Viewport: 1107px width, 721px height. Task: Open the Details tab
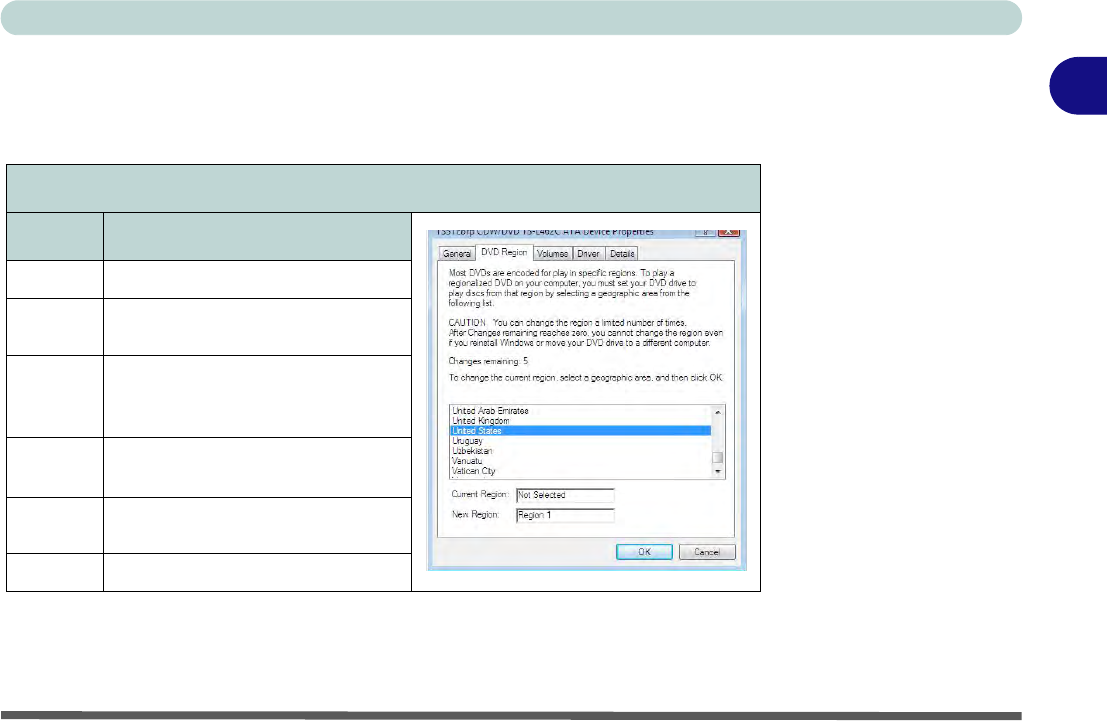click(x=621, y=253)
